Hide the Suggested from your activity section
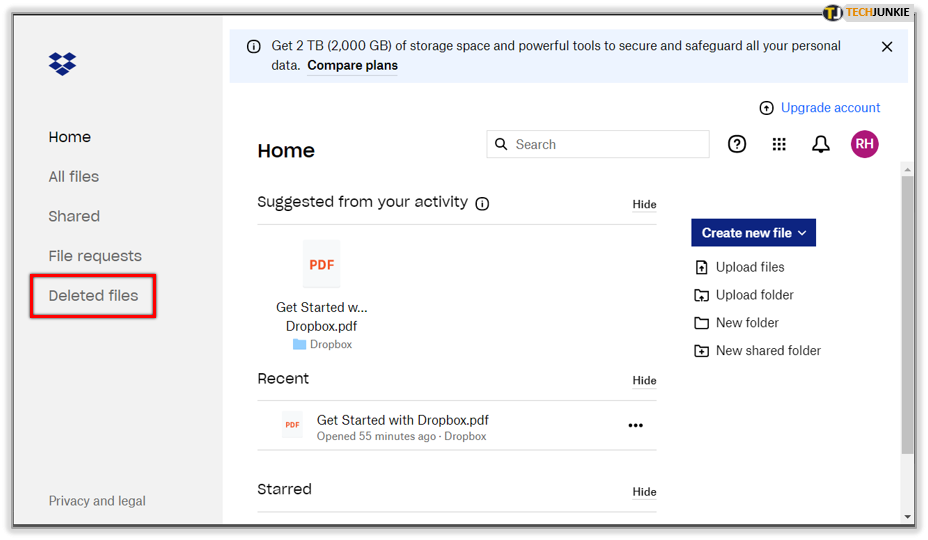The image size is (928, 540). (644, 204)
